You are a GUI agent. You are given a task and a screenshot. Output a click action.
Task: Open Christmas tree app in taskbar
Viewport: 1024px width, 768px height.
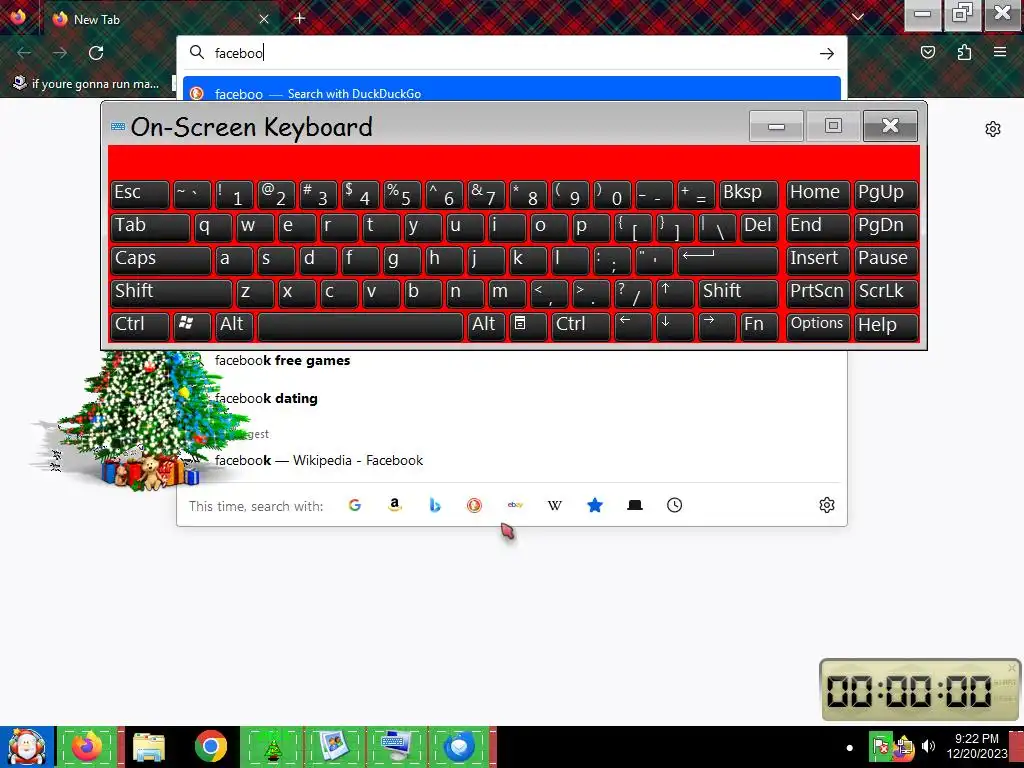coord(272,747)
